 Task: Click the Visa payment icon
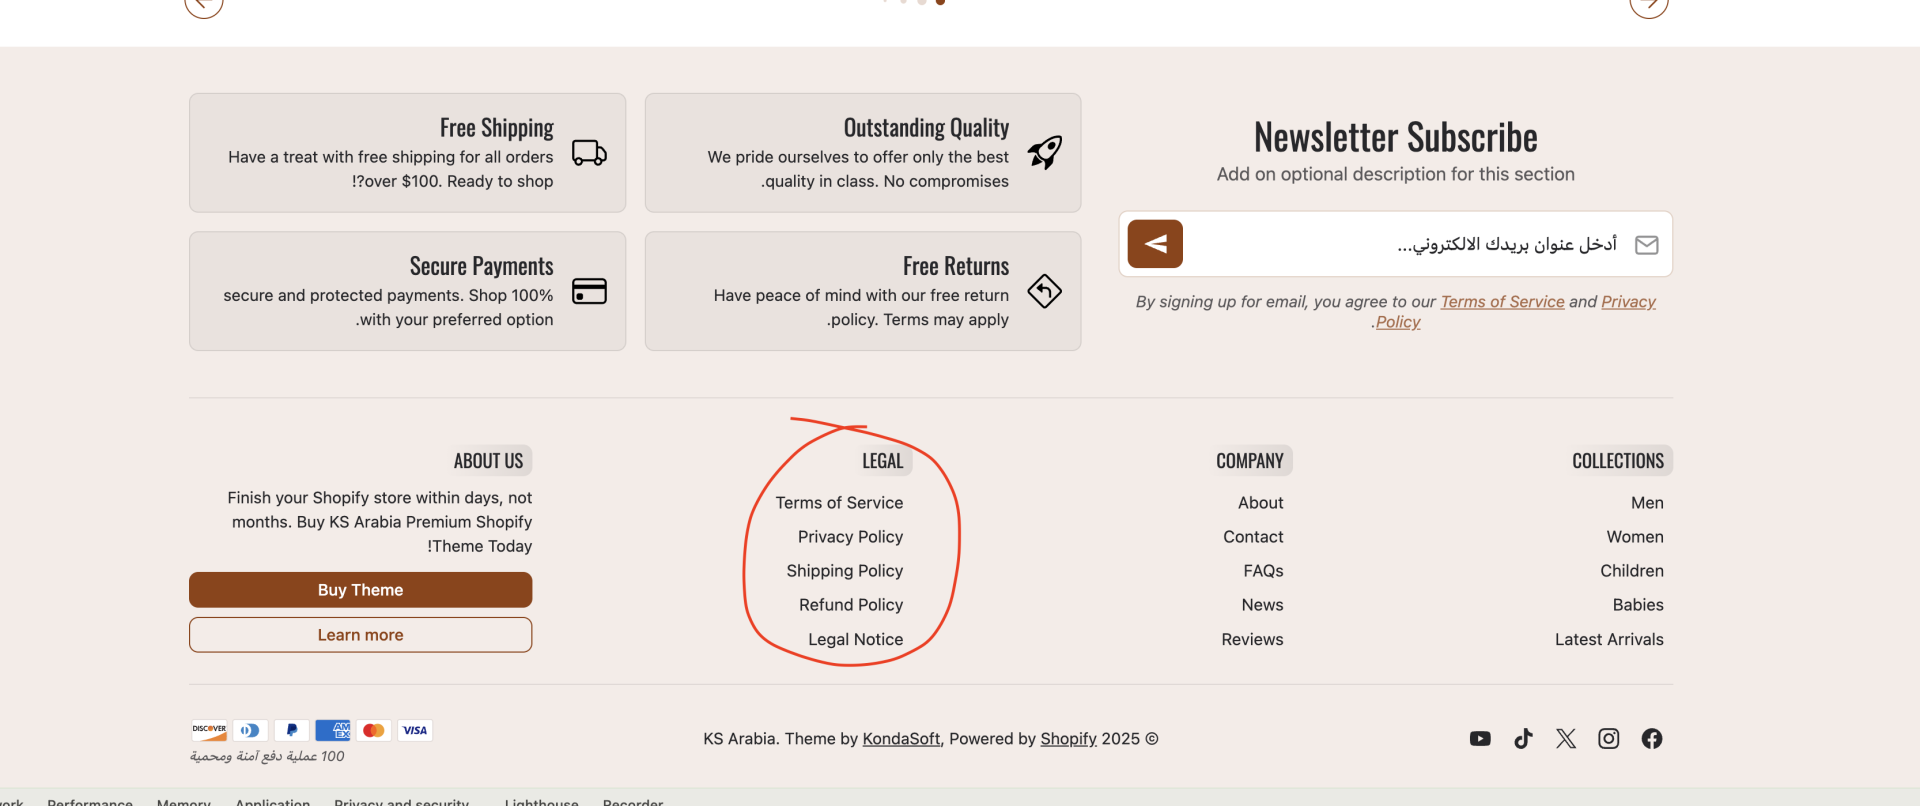coord(415,731)
